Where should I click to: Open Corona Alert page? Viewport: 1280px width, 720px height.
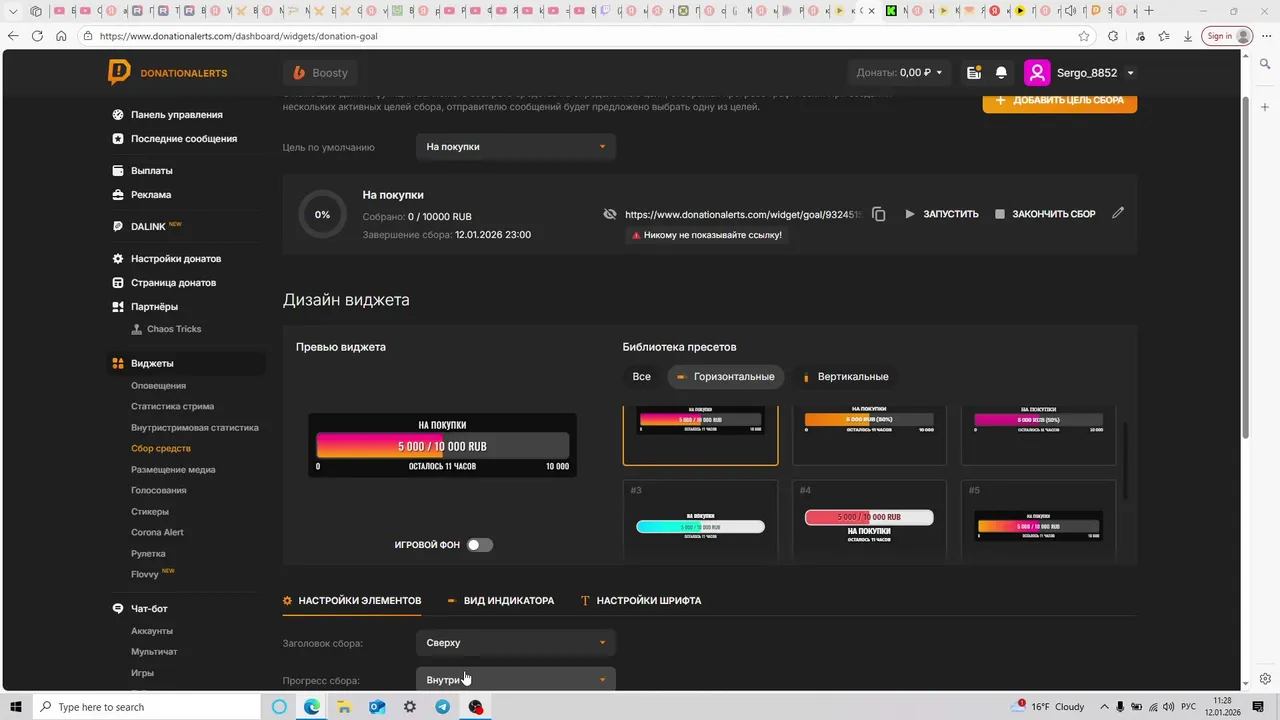pos(157,533)
